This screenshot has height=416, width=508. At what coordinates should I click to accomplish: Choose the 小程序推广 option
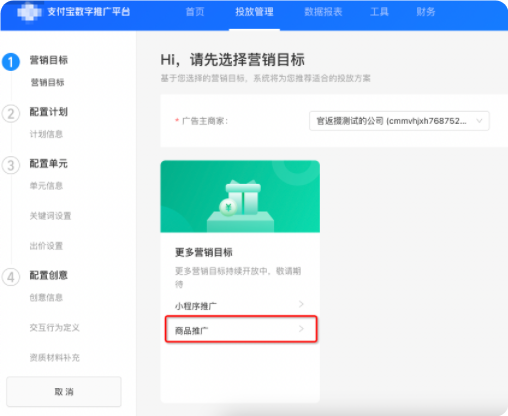[x=240, y=305]
